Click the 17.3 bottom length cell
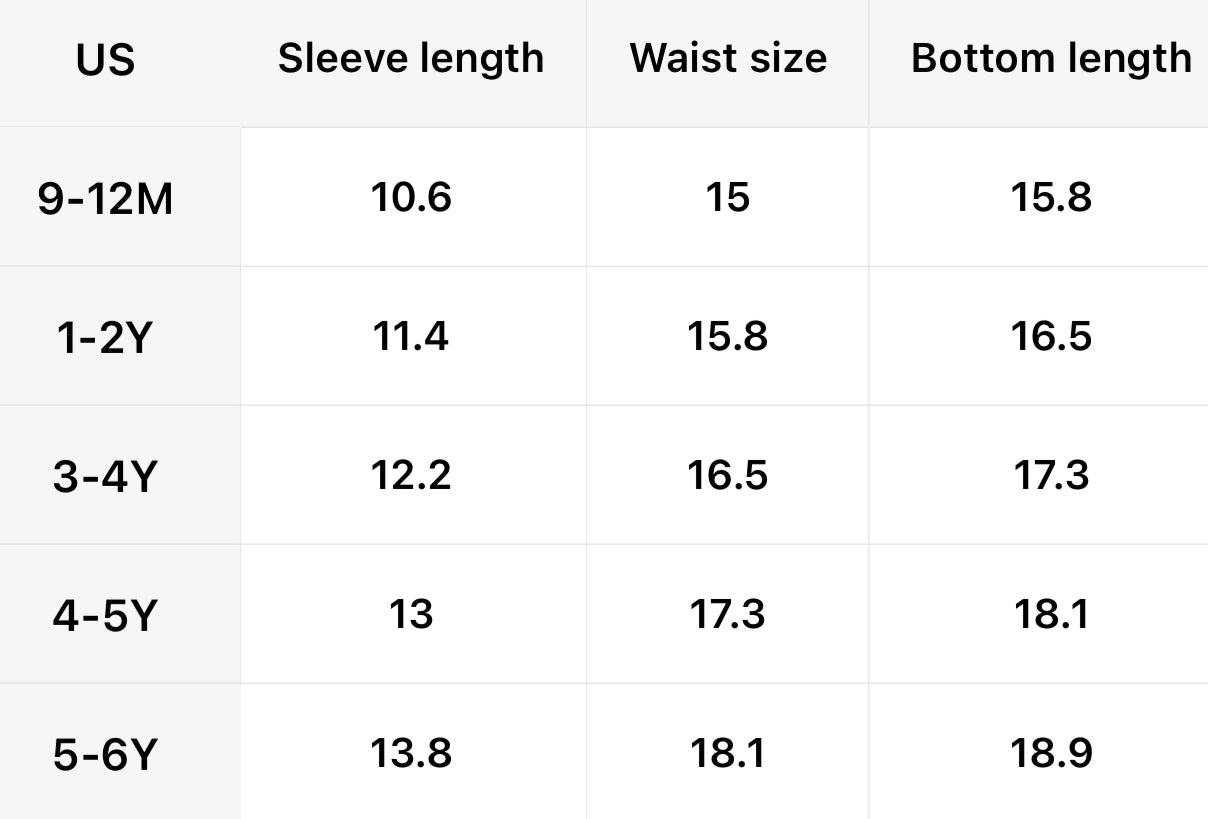This screenshot has width=1209, height=819. pos(1051,474)
